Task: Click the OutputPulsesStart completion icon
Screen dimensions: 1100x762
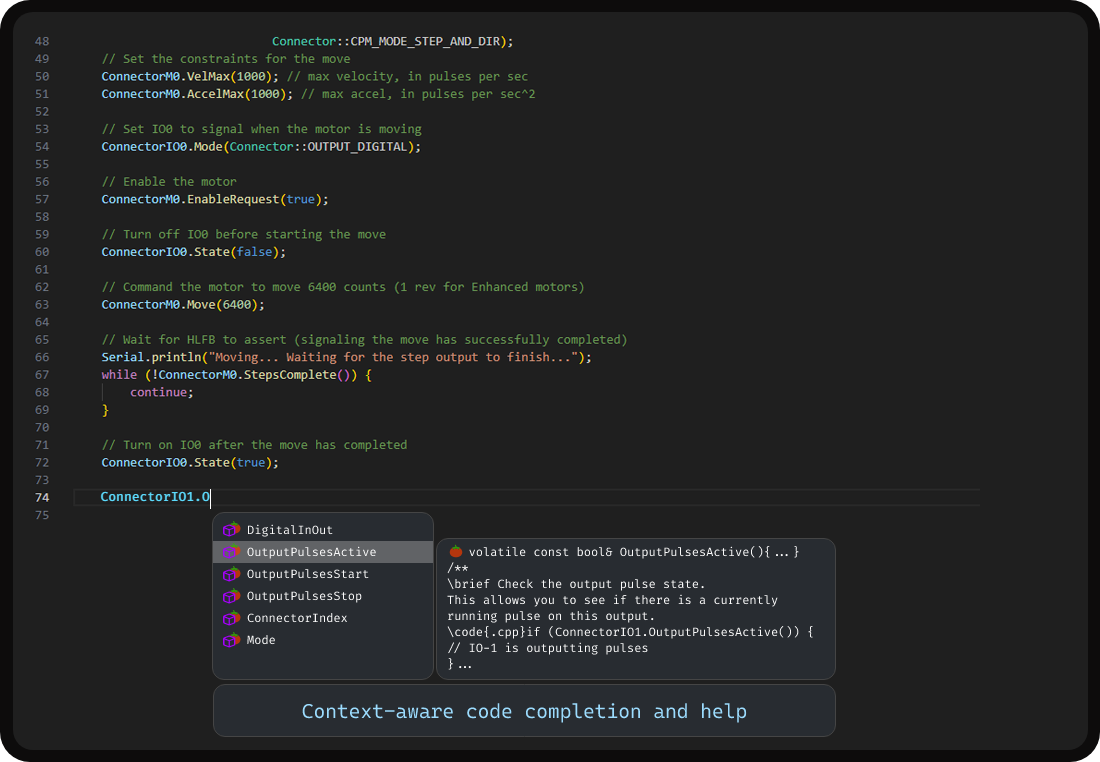Action: [x=231, y=573]
